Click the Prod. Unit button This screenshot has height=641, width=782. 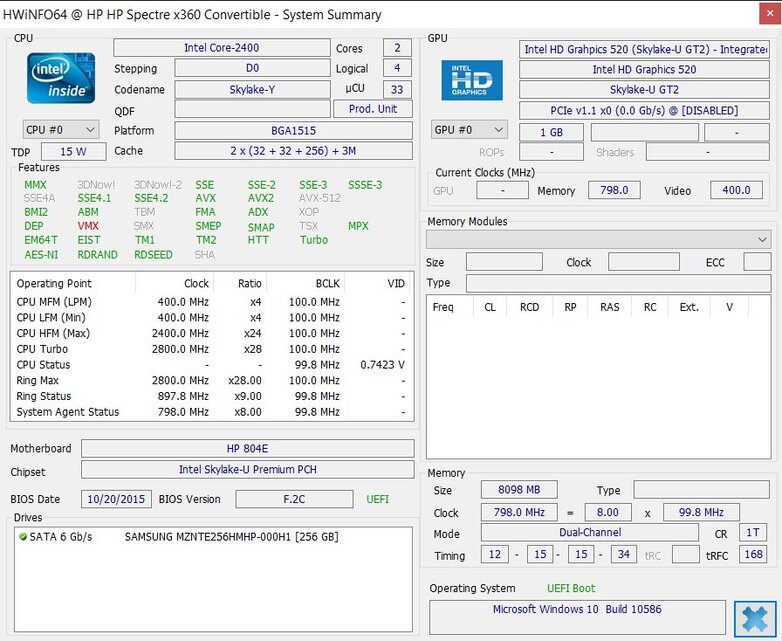point(372,110)
